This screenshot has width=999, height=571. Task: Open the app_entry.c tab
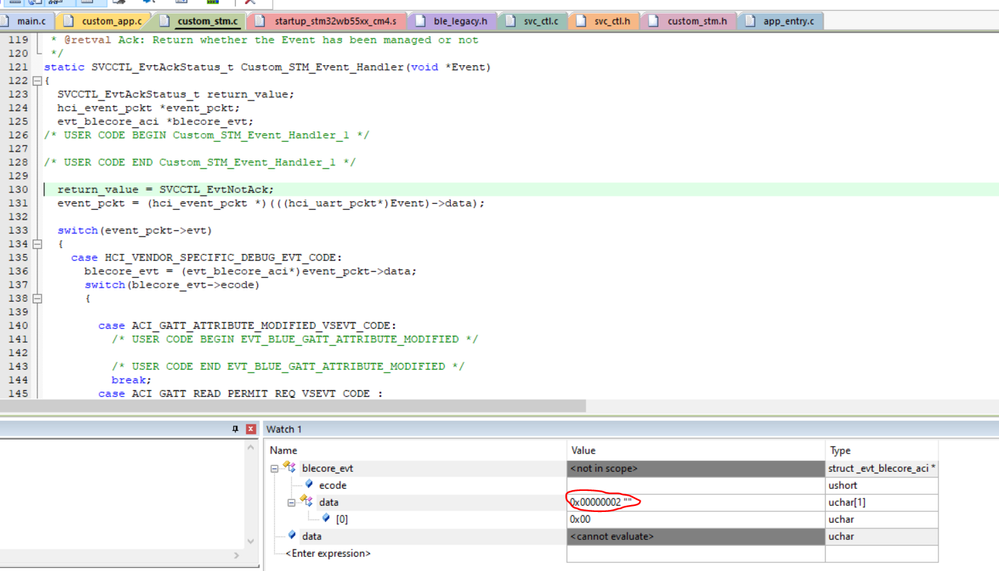click(781, 21)
